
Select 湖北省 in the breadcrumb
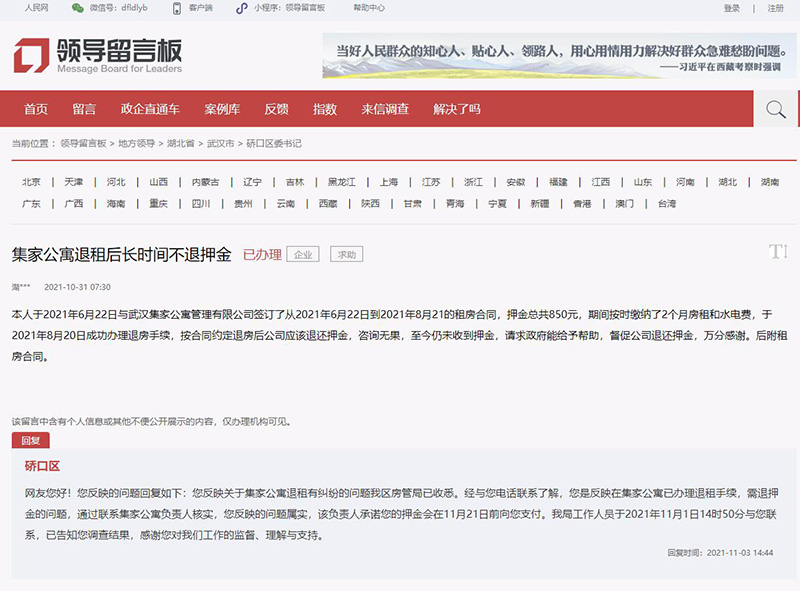click(x=183, y=143)
